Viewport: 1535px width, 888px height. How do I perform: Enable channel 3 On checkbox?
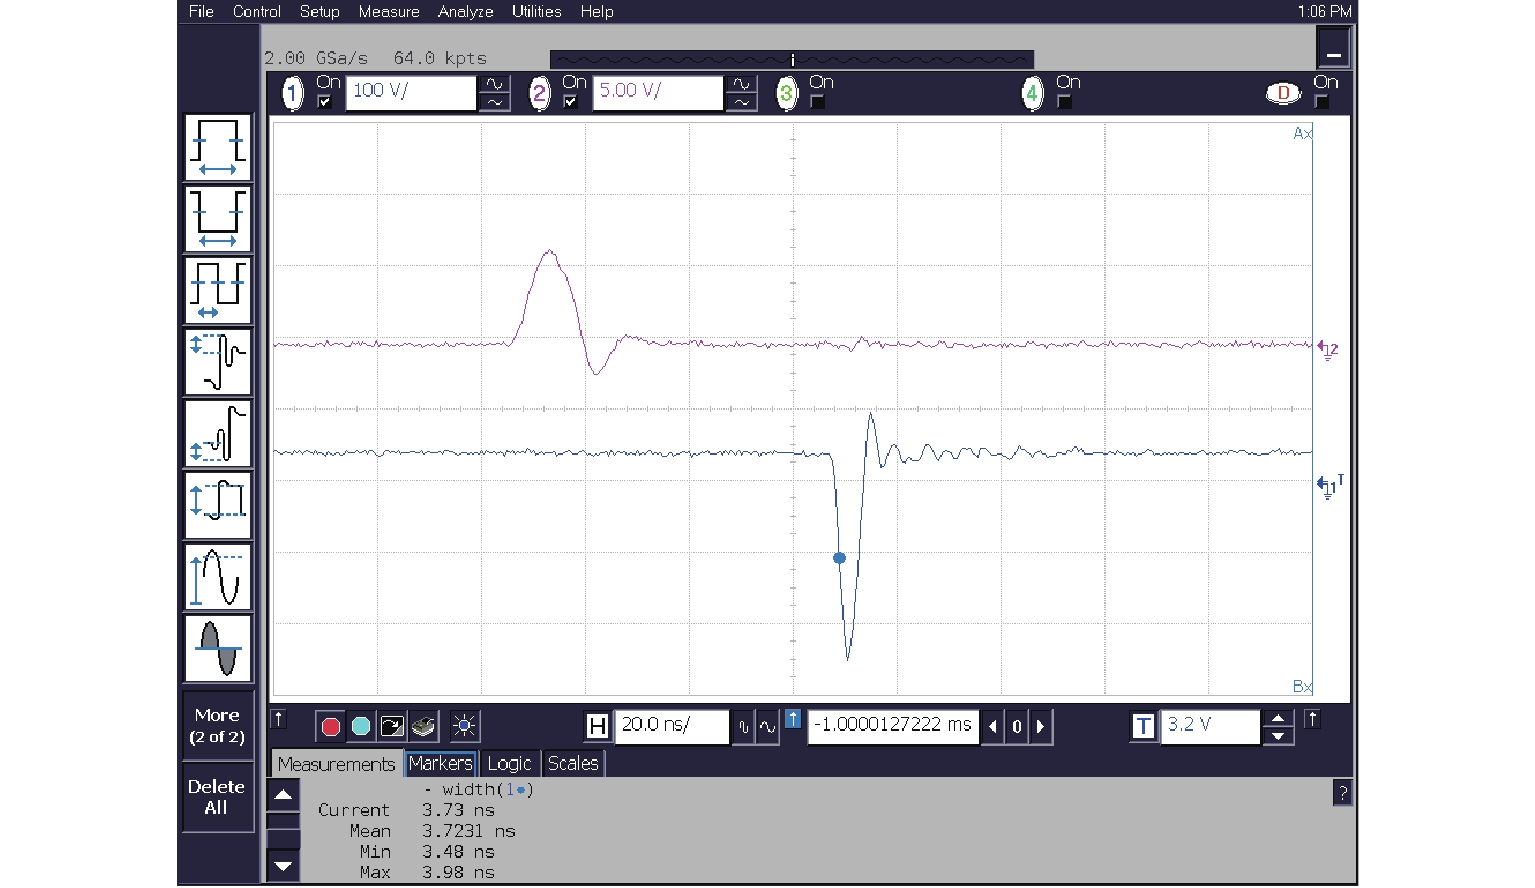coord(818,102)
